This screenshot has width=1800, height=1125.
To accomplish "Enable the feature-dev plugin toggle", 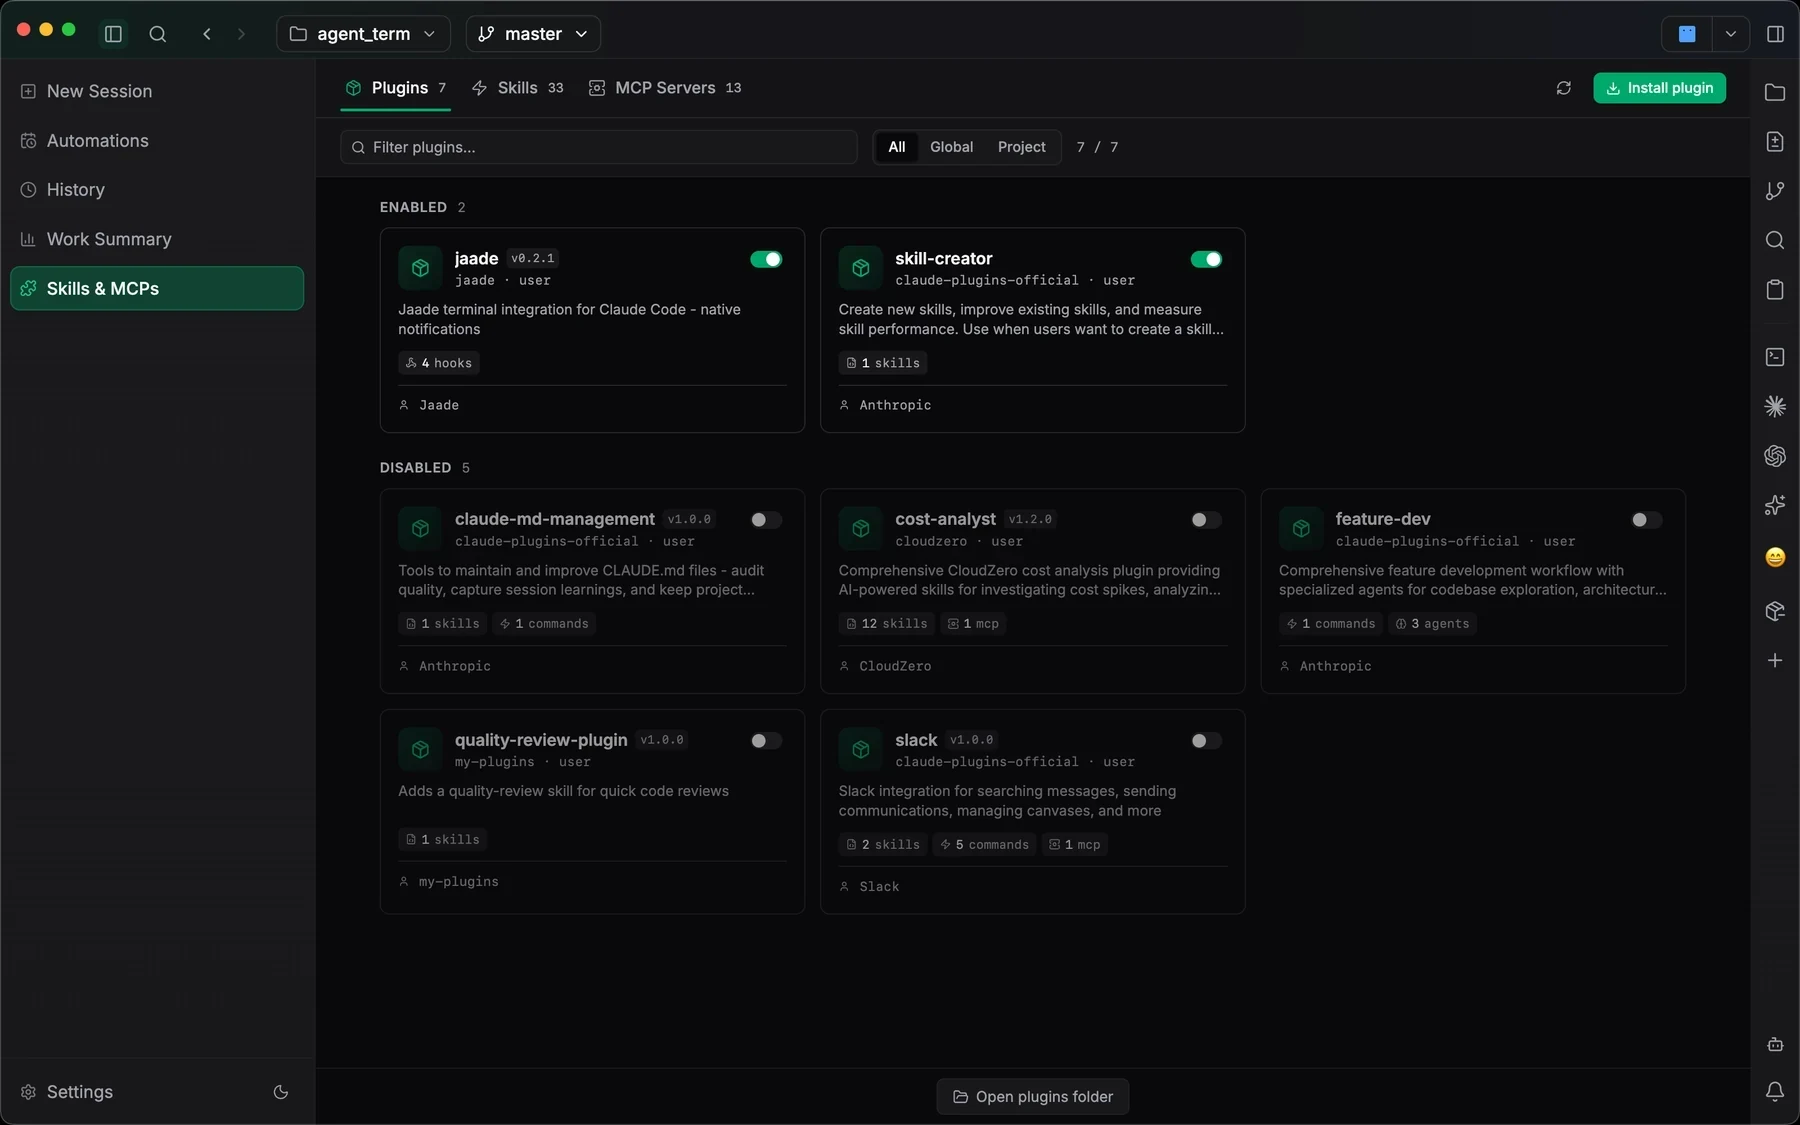I will pyautogui.click(x=1647, y=520).
